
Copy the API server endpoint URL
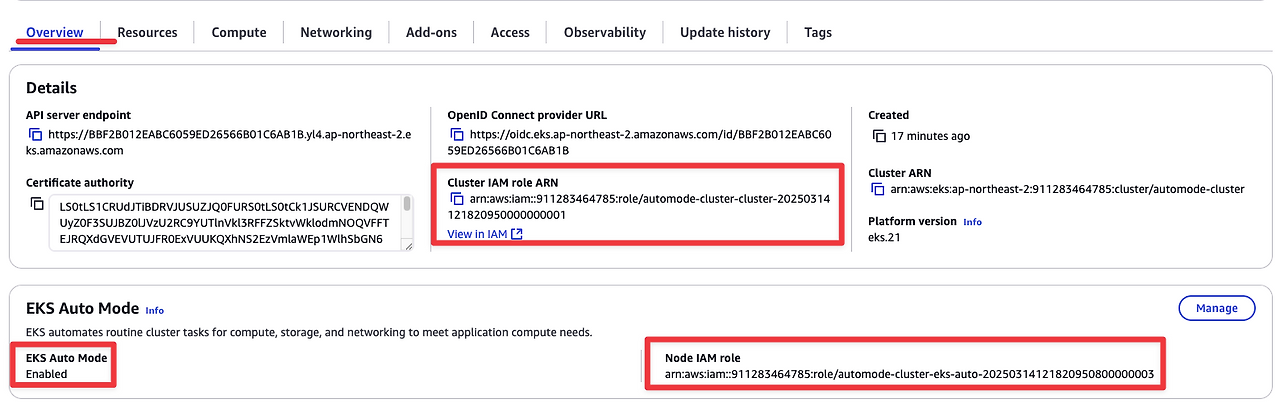pyautogui.click(x=35, y=134)
